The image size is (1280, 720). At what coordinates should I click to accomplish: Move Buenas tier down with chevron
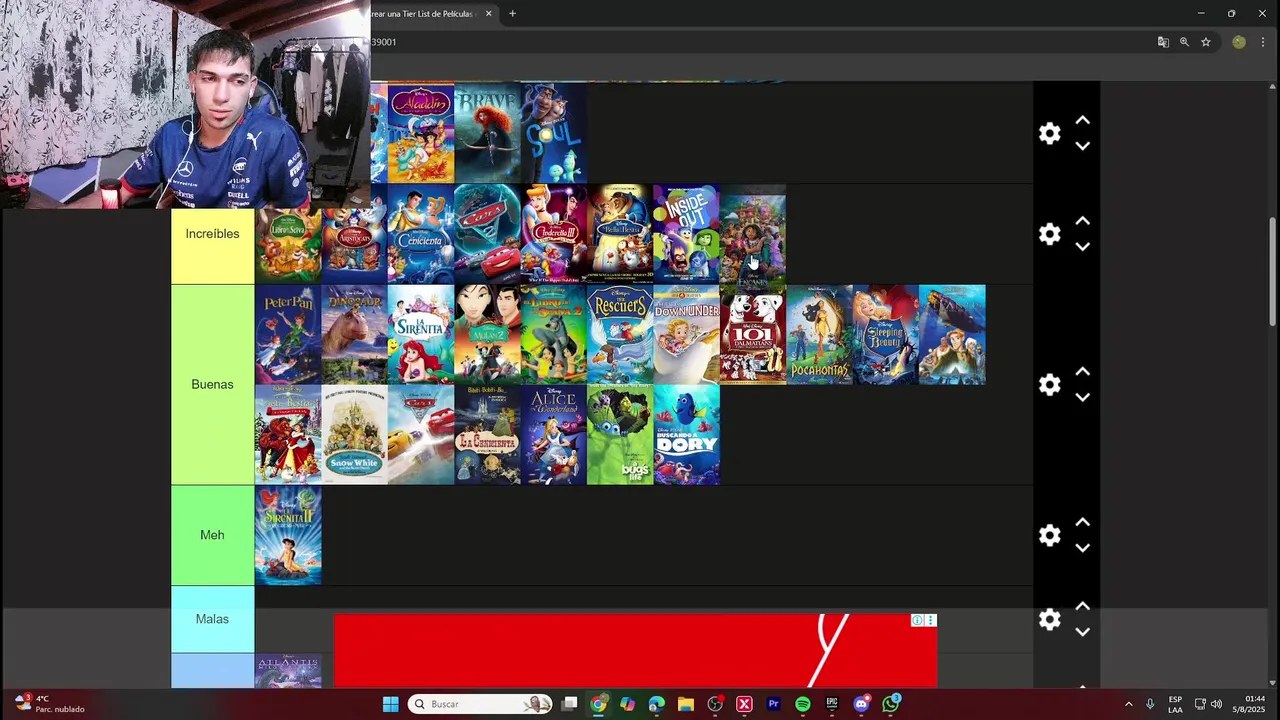pyautogui.click(x=1082, y=397)
